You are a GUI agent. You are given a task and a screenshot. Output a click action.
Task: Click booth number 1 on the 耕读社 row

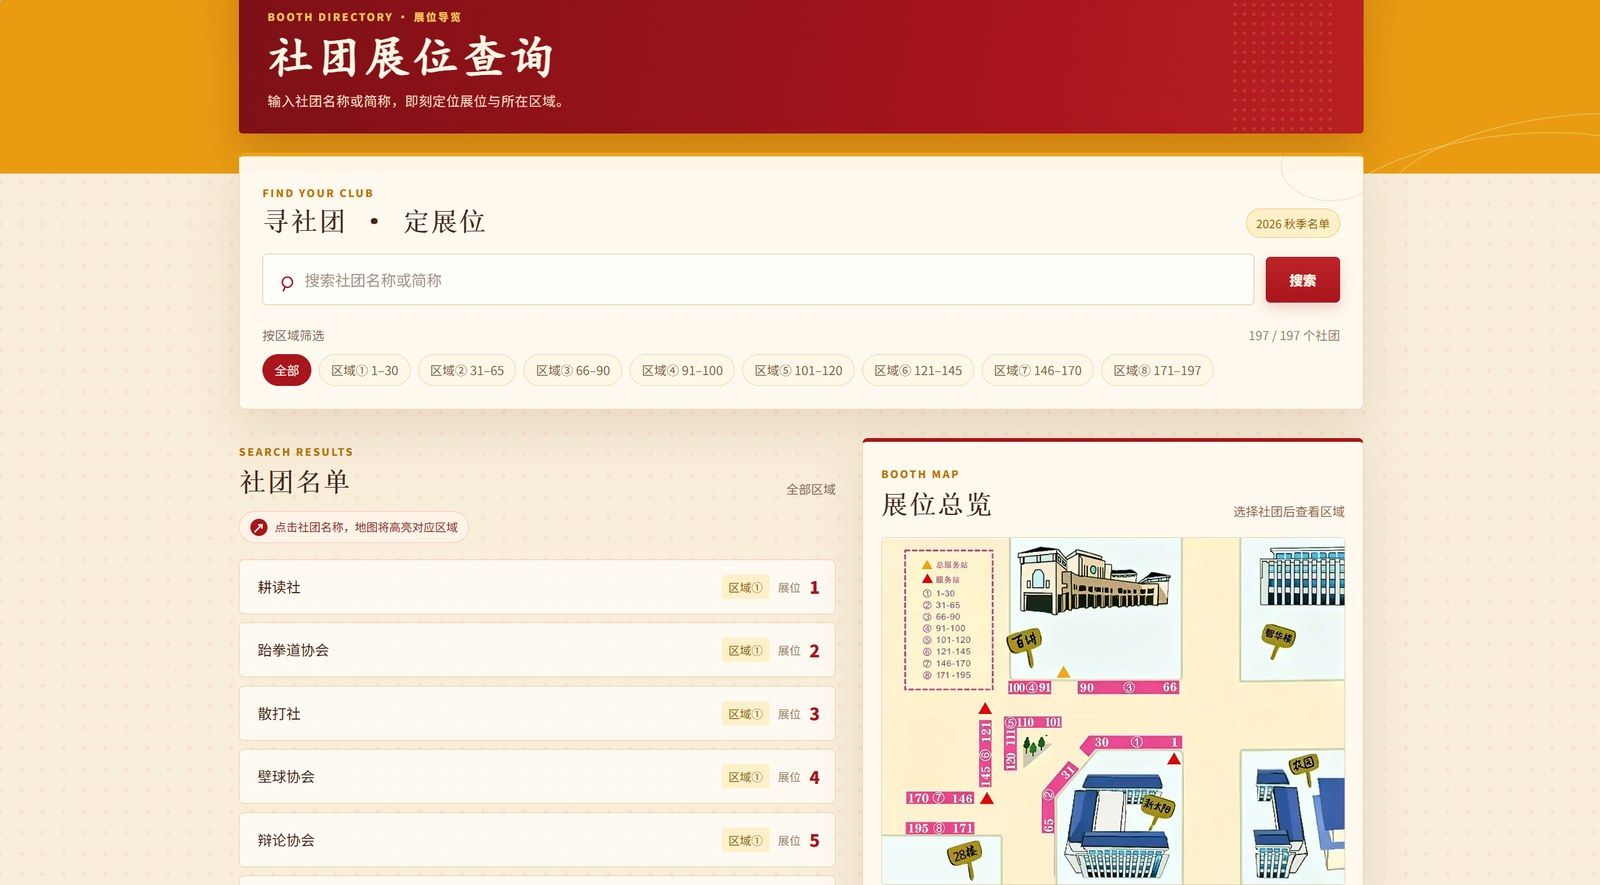coord(814,587)
